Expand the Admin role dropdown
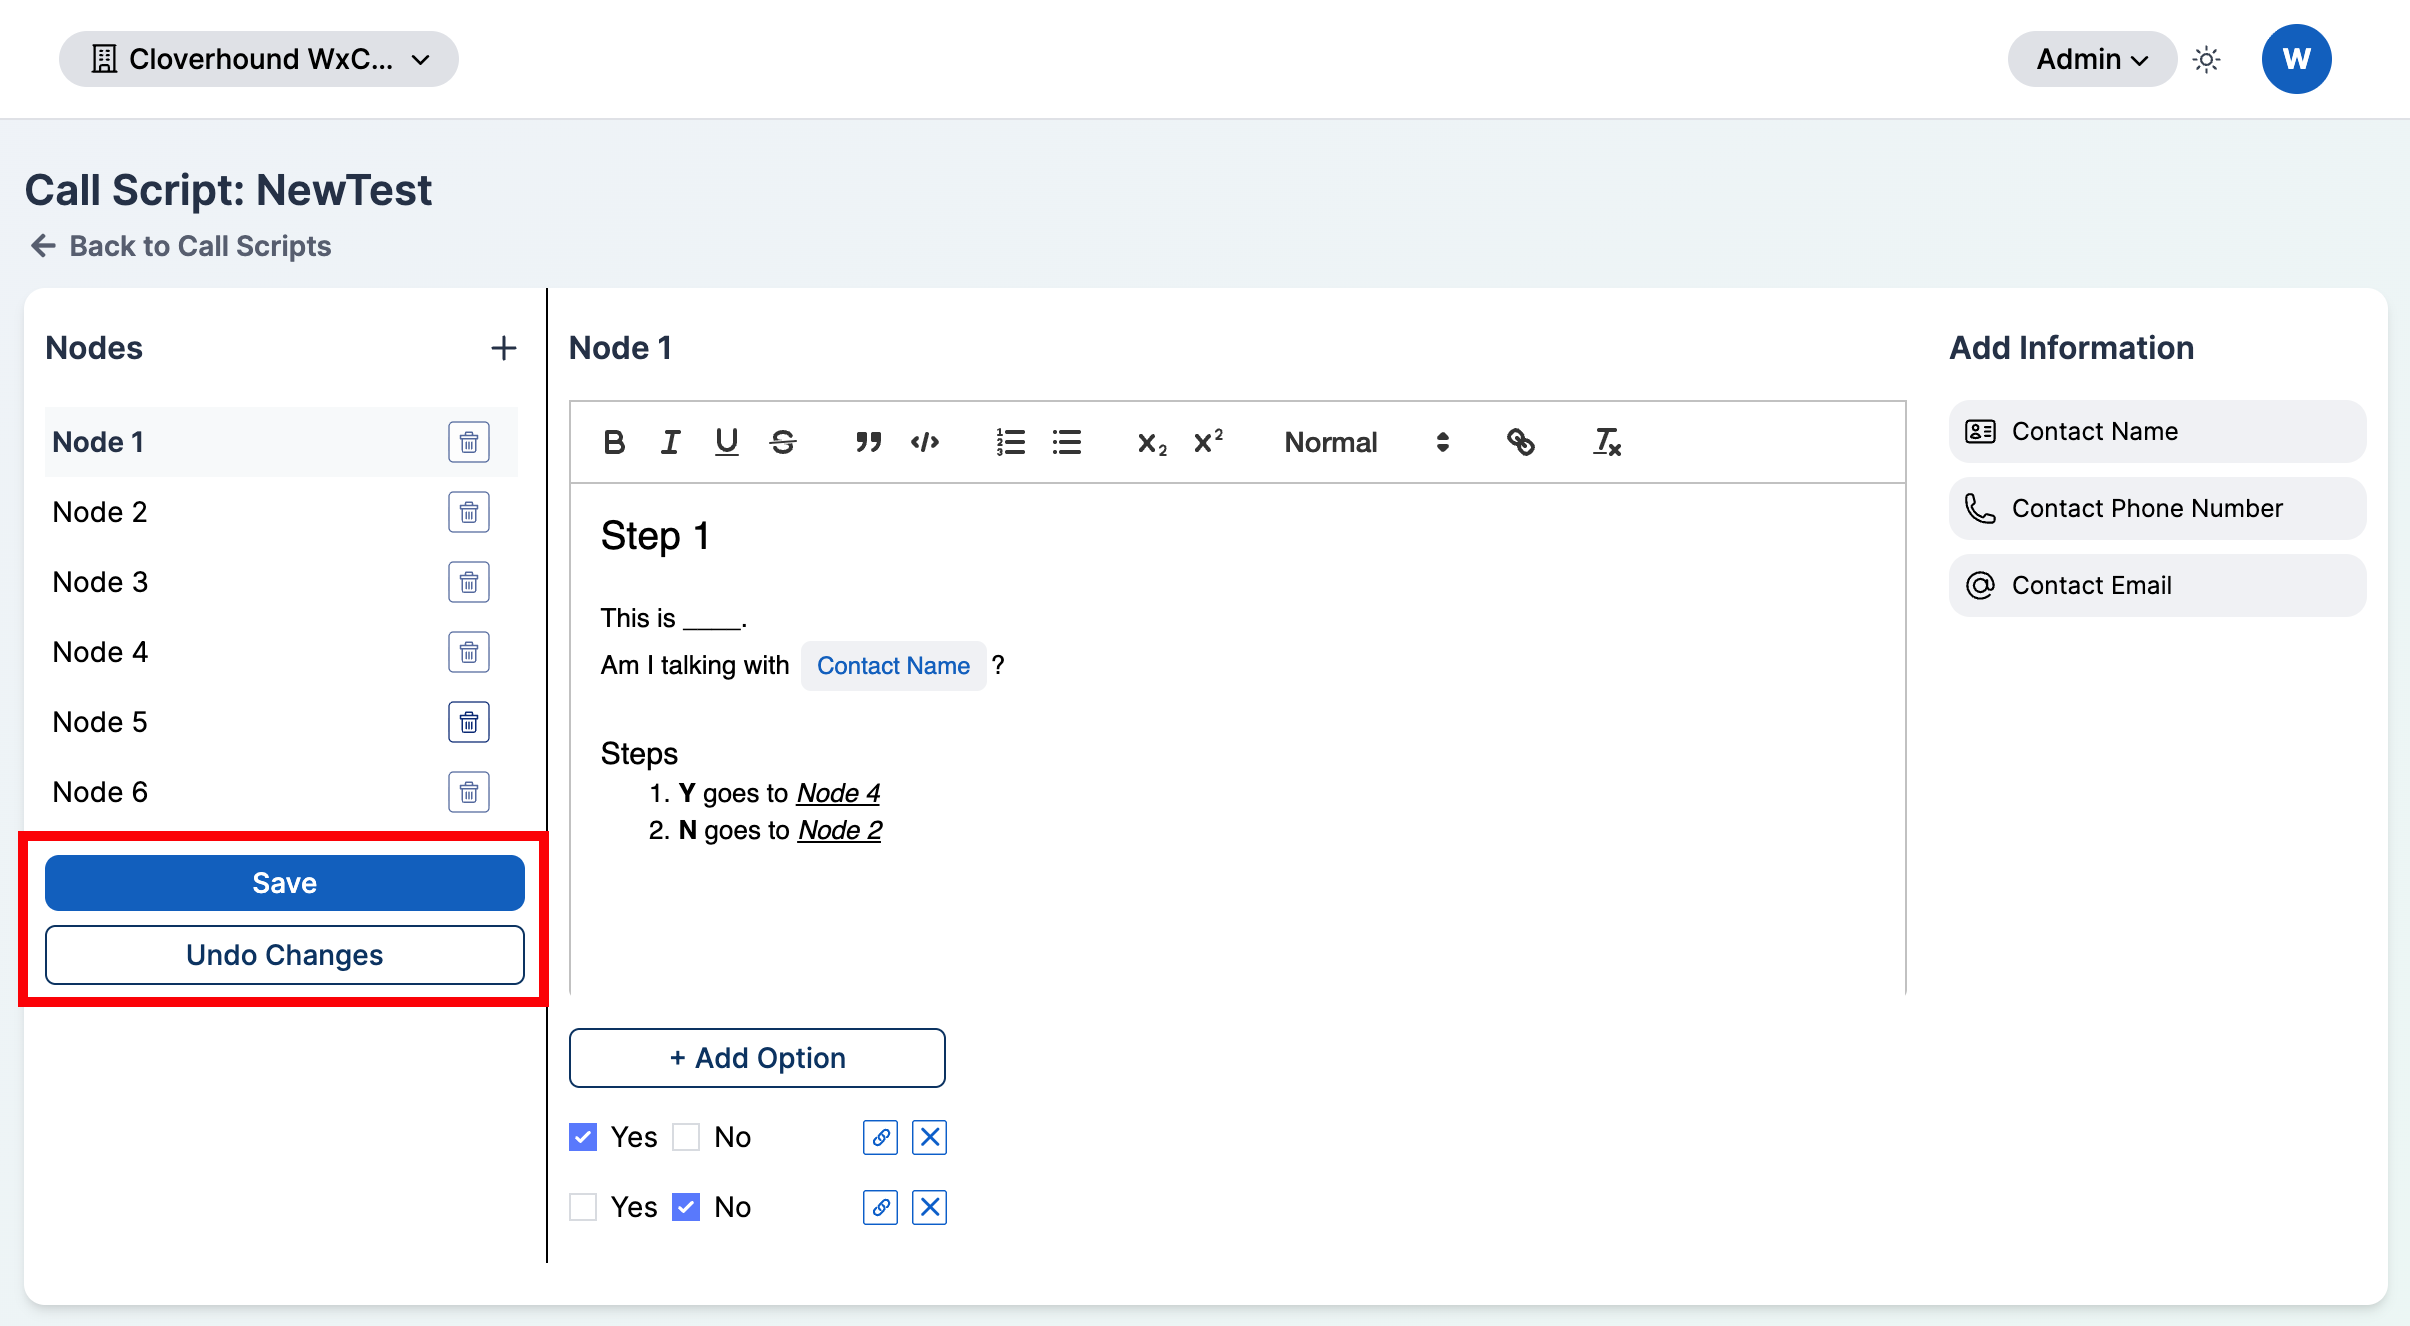Image resolution: width=2410 pixels, height=1326 pixels. 2092,59
